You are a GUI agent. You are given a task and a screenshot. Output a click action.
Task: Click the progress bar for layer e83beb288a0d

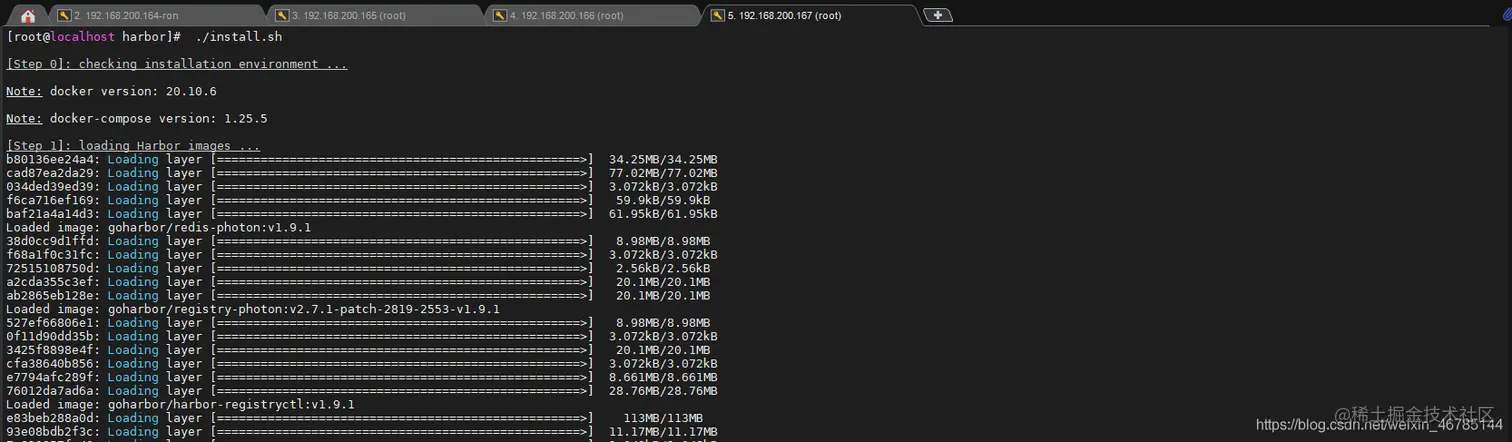[x=402, y=419]
